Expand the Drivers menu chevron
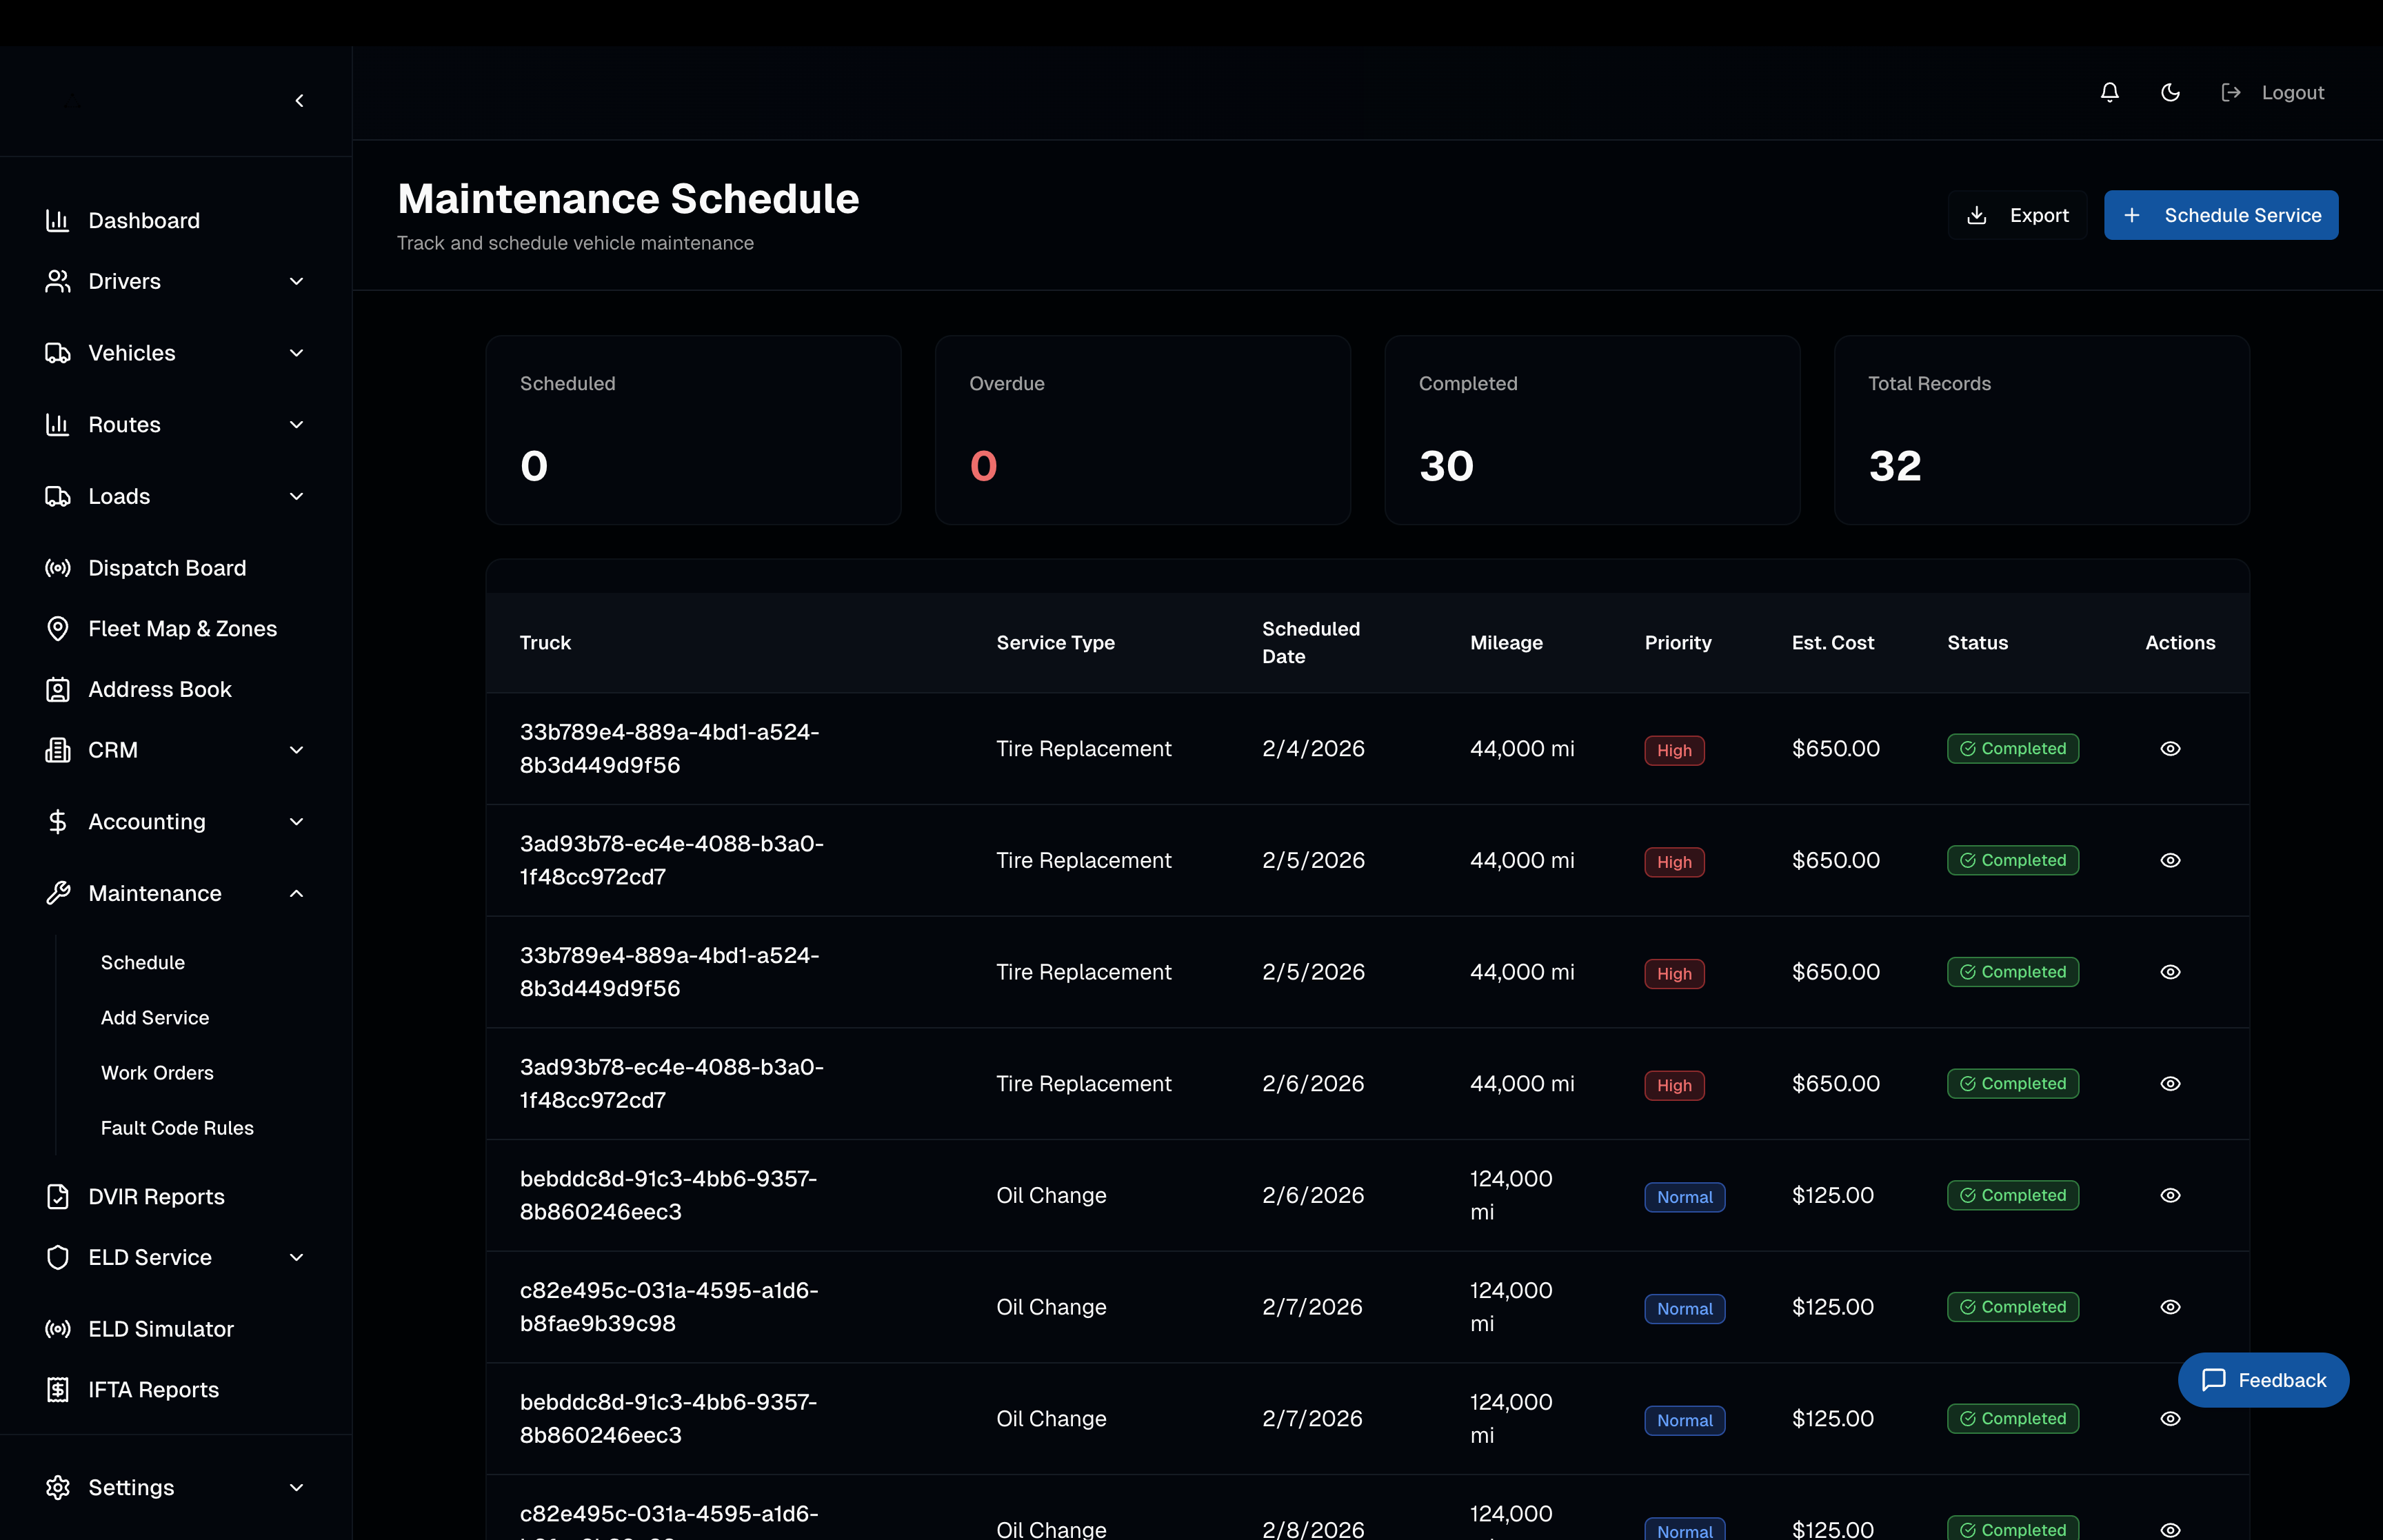This screenshot has width=2383, height=1540. pyautogui.click(x=296, y=281)
